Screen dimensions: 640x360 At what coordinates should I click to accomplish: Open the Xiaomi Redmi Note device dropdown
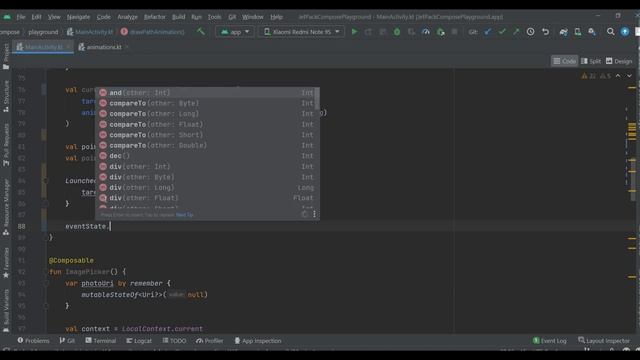pyautogui.click(x=301, y=32)
